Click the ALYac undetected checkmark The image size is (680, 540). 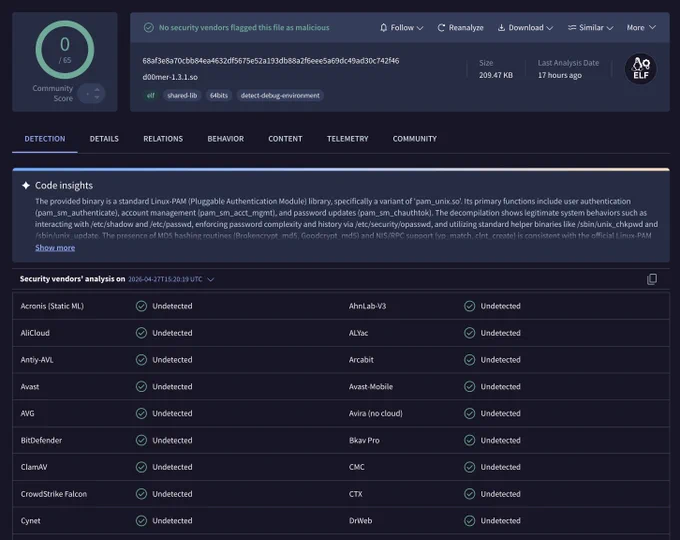point(470,333)
